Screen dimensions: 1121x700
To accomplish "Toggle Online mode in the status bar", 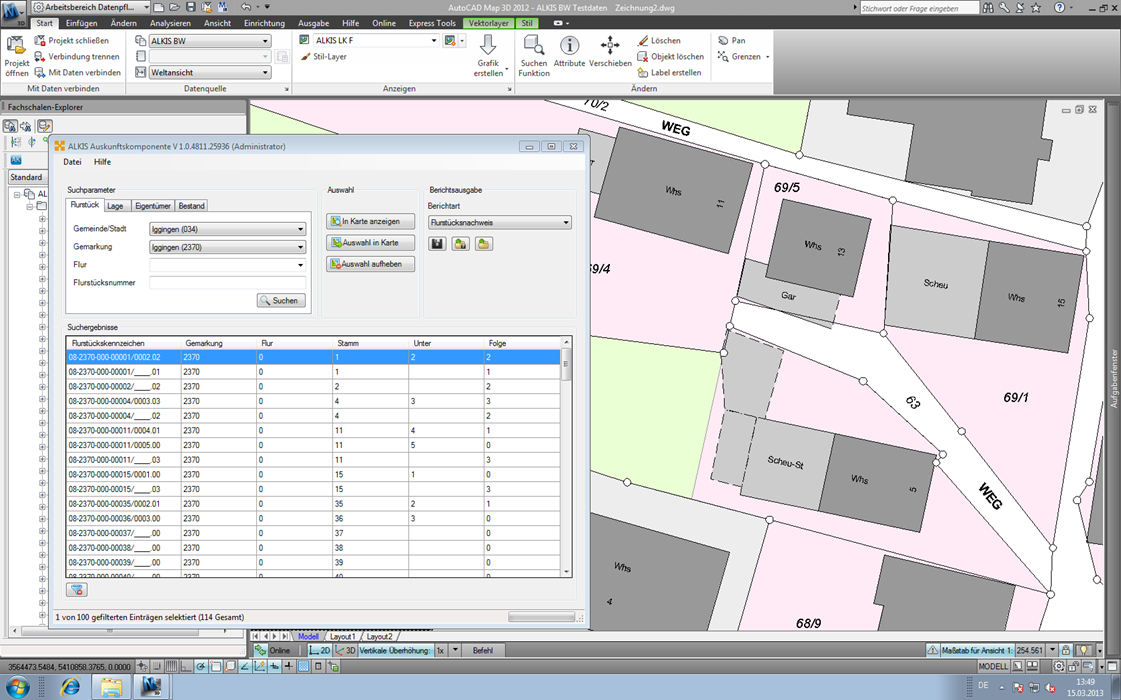I will (279, 650).
